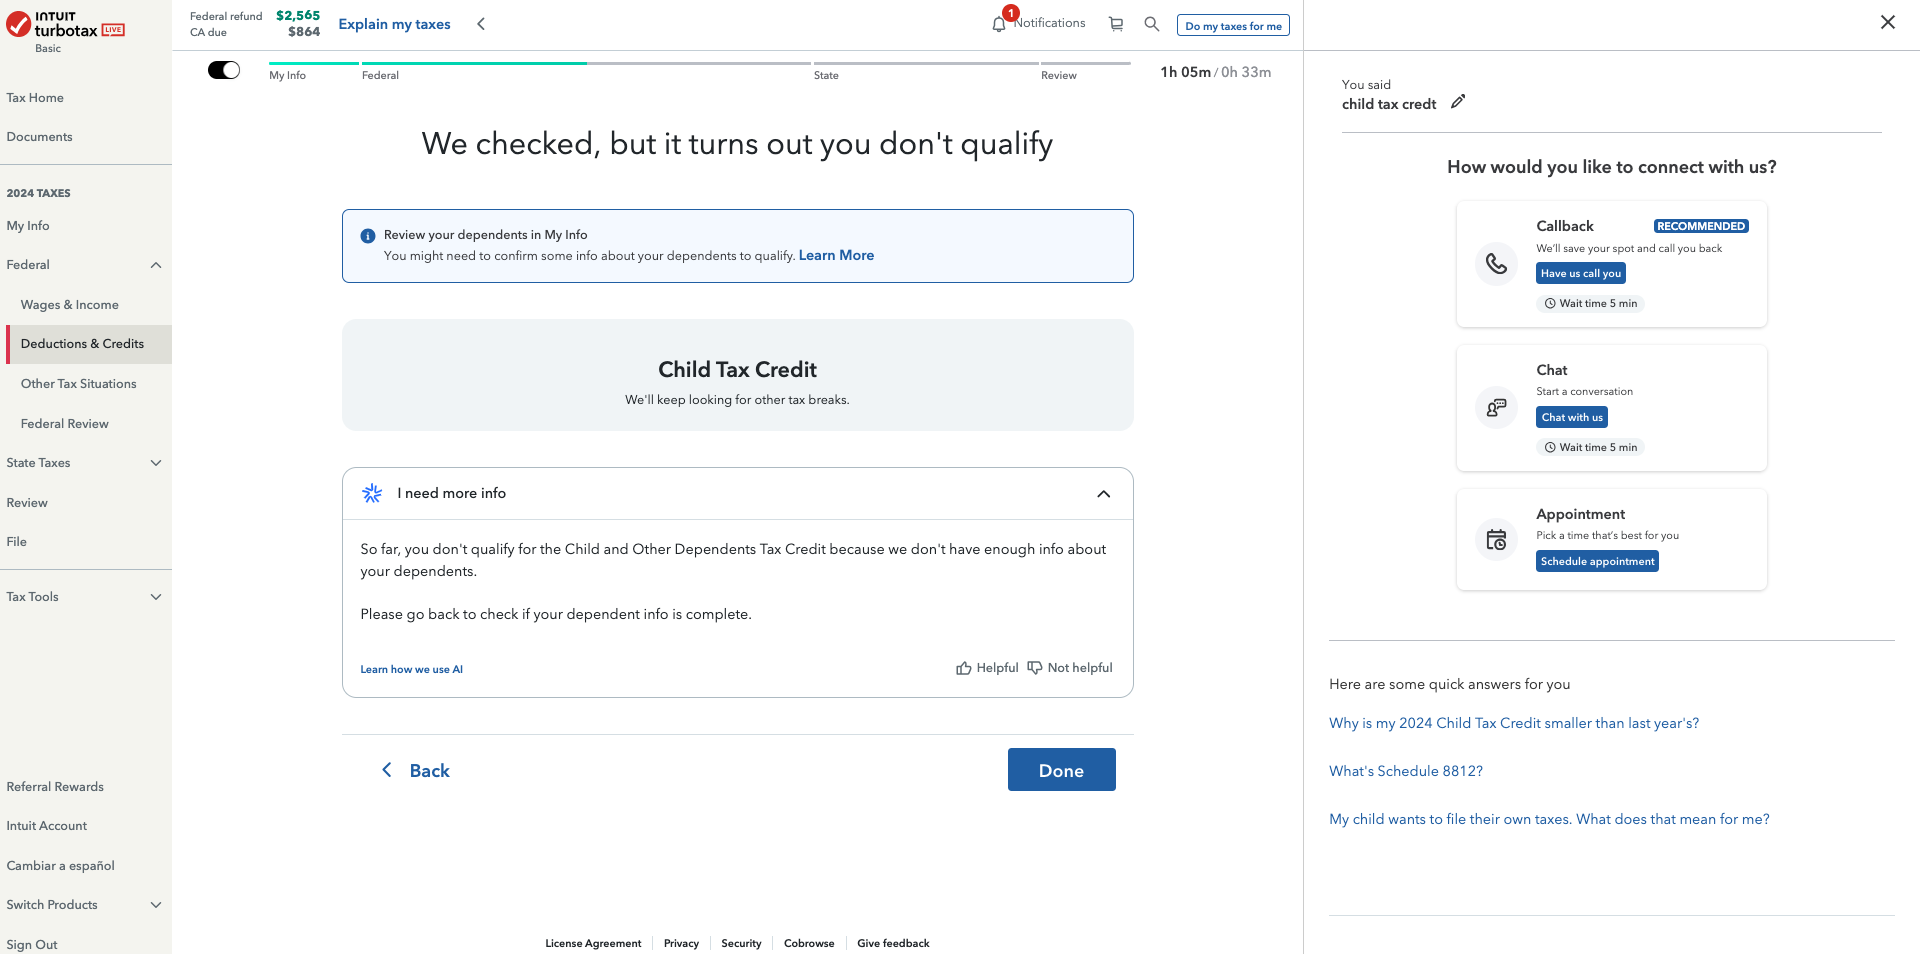Toggle the black switch near progress bar
This screenshot has width=1920, height=954.
coord(224,70)
